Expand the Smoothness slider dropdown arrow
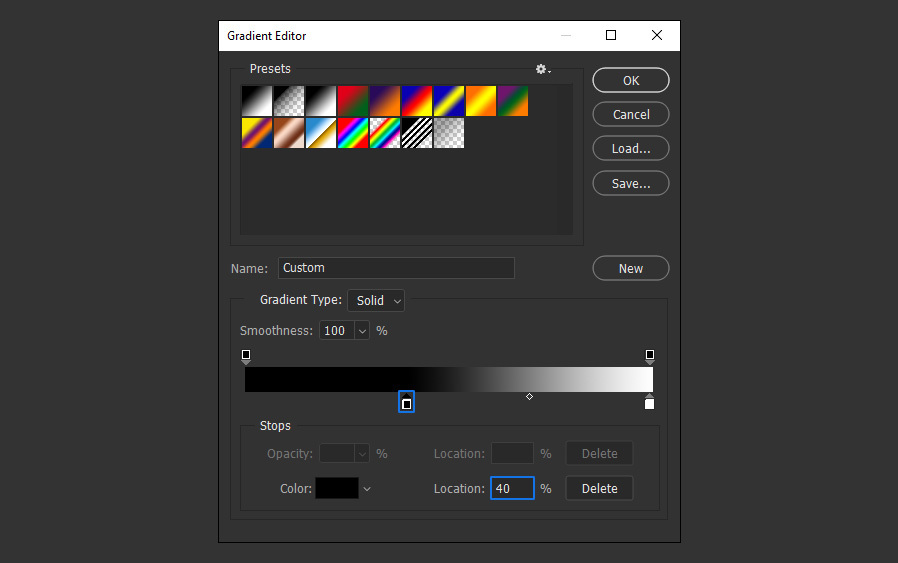The height and width of the screenshot is (563, 898). tap(362, 330)
